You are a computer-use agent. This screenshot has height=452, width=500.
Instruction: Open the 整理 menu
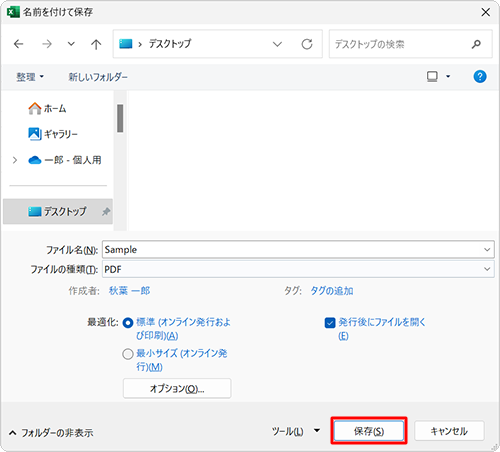click(x=30, y=77)
